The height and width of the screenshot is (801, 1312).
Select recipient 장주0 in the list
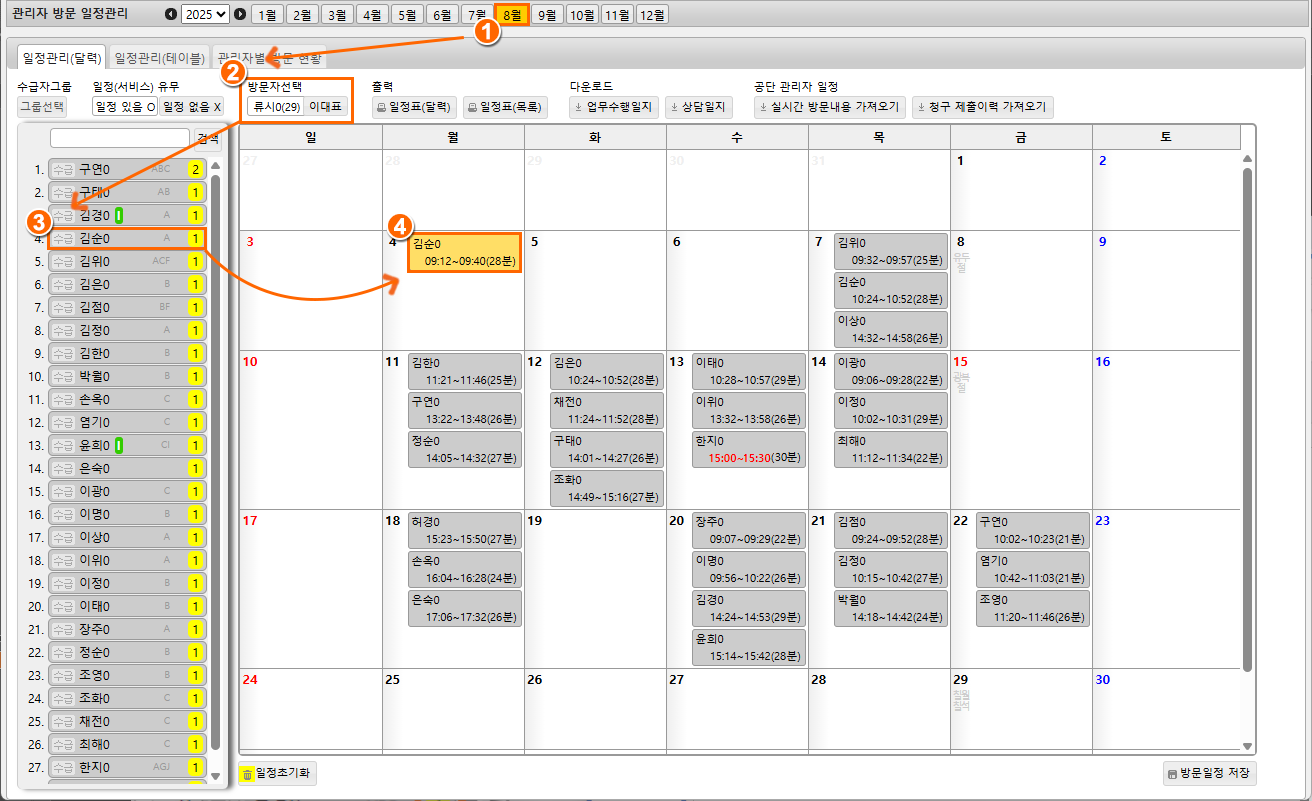tap(127, 629)
